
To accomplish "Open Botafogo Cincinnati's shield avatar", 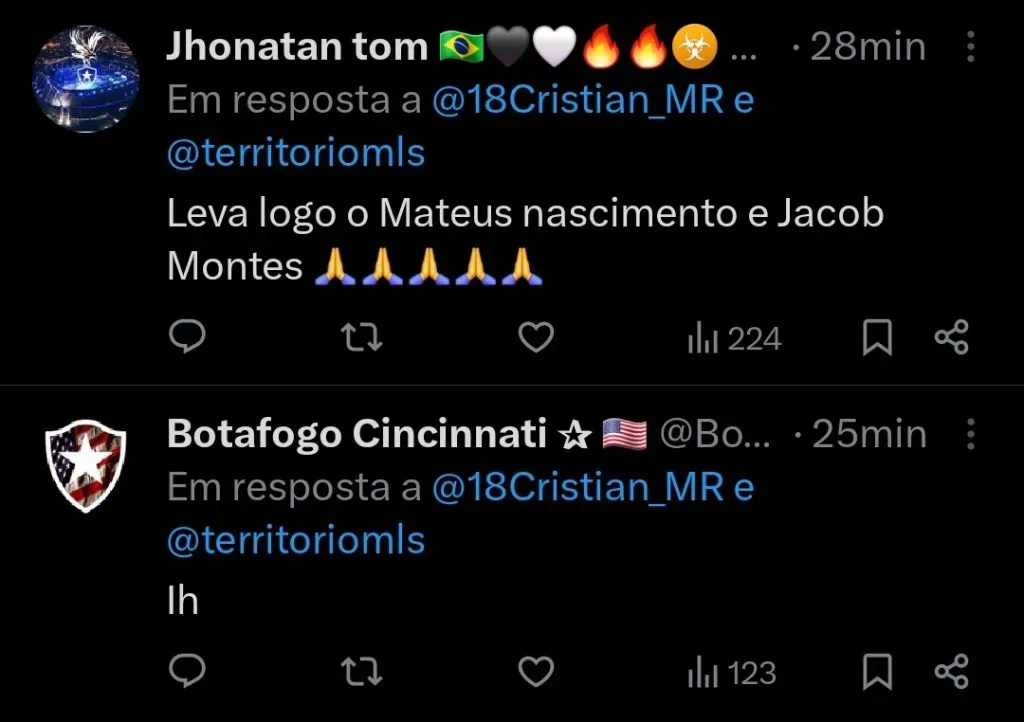I will pos(86,466).
